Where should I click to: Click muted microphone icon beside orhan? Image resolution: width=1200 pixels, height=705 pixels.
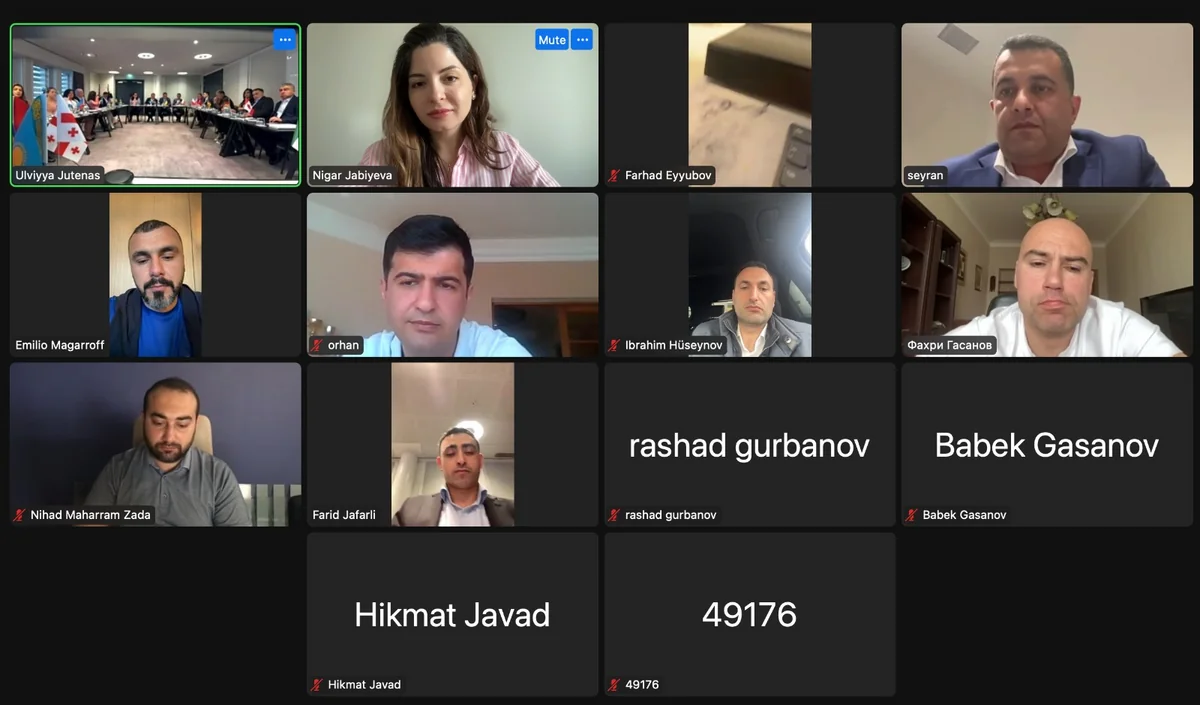click(x=318, y=345)
